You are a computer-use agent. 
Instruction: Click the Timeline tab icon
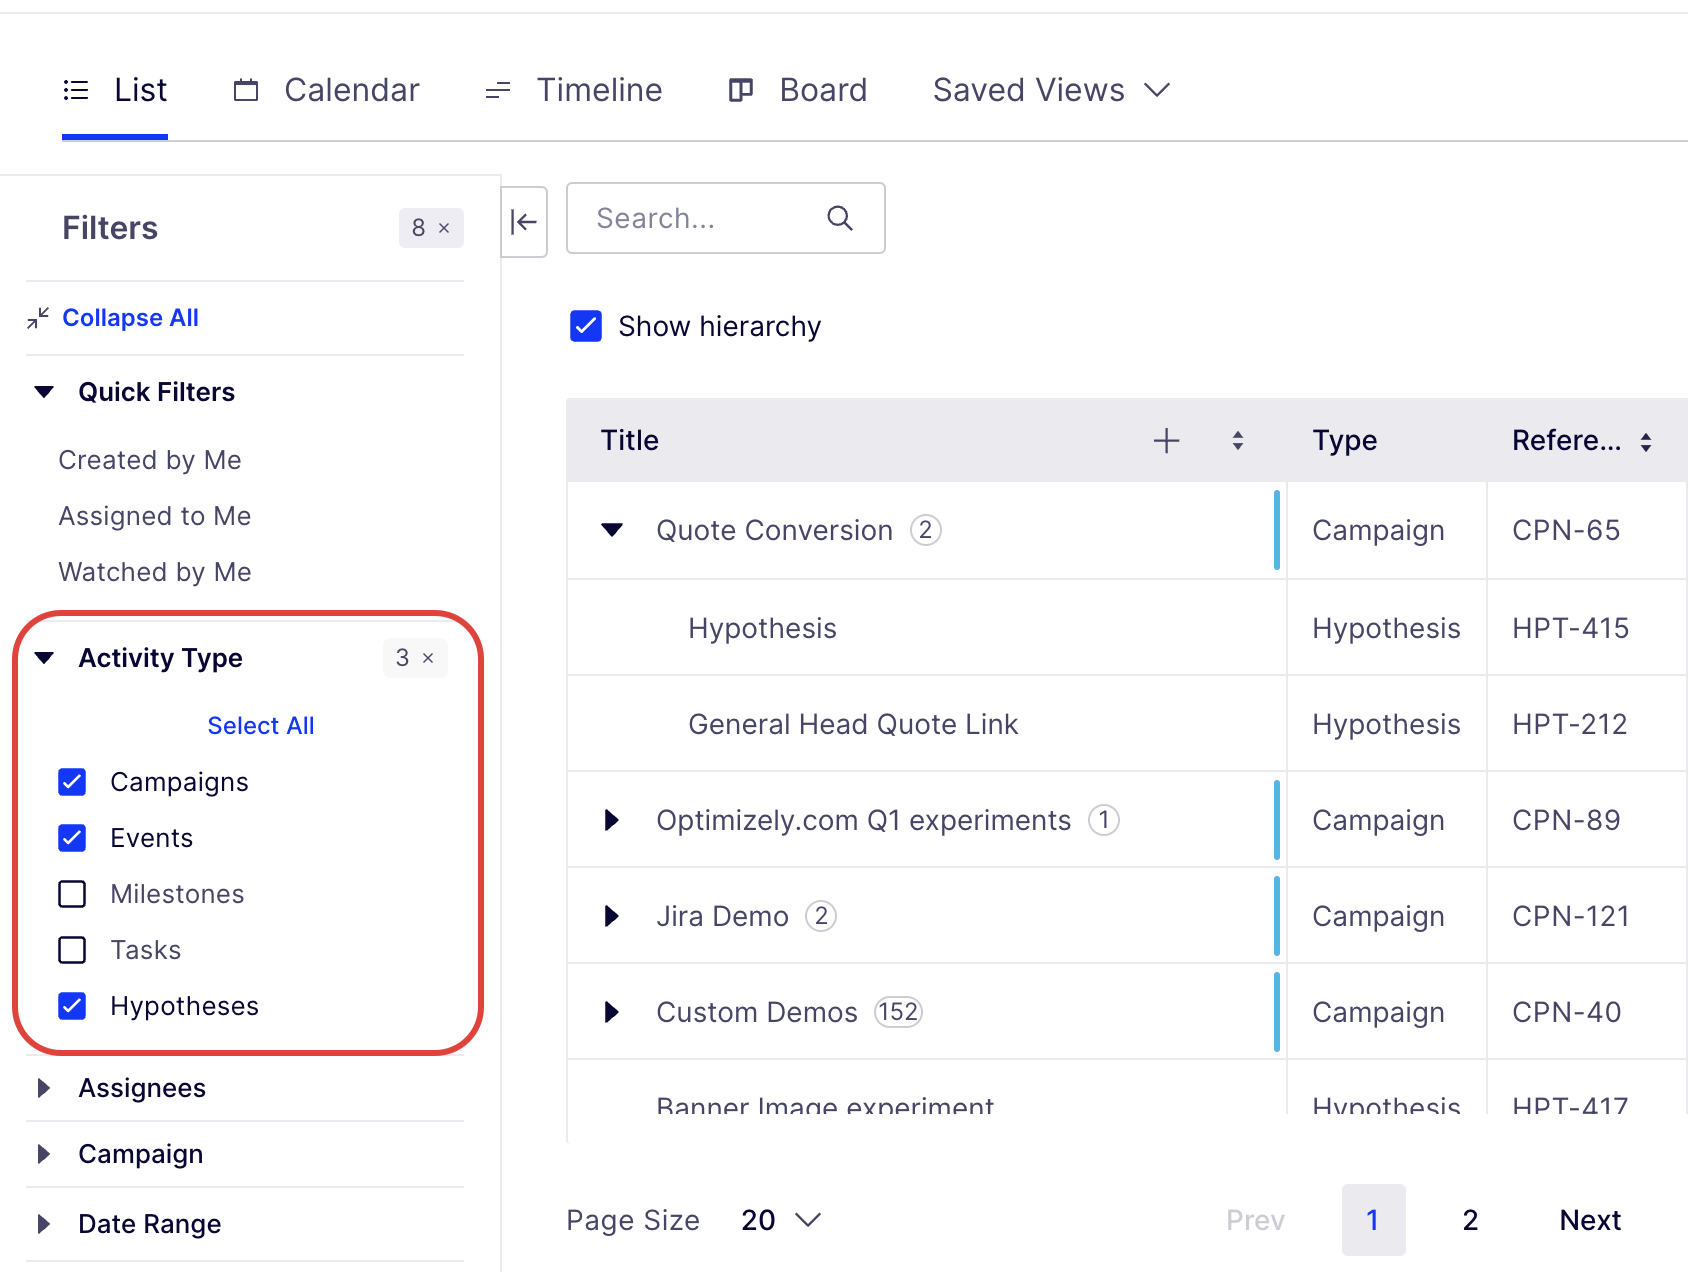tap(498, 91)
